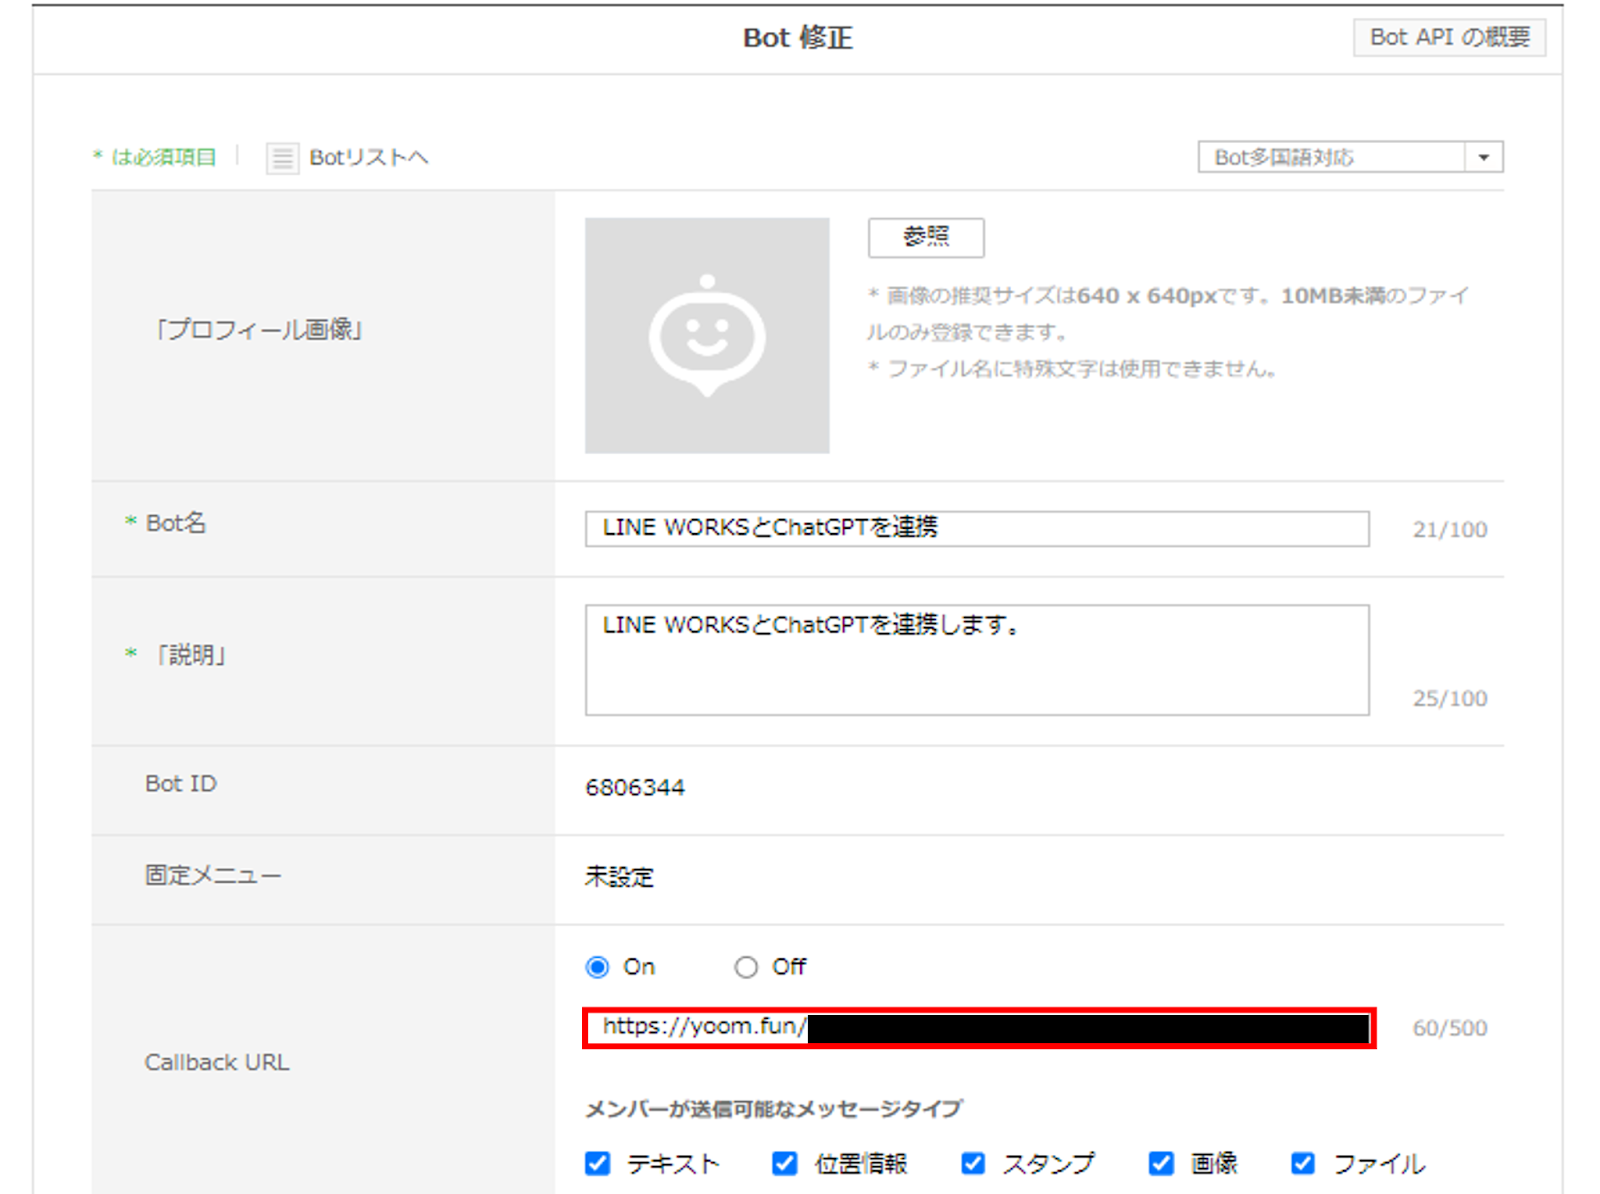Select the Callback URL Off radio button

coord(746,967)
